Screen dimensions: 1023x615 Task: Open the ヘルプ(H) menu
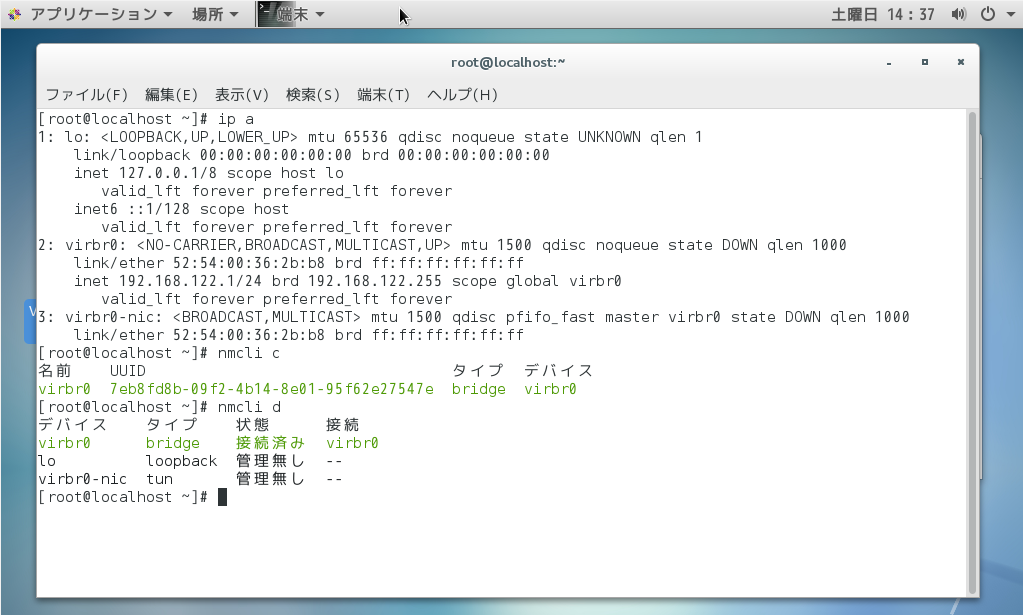click(460, 95)
